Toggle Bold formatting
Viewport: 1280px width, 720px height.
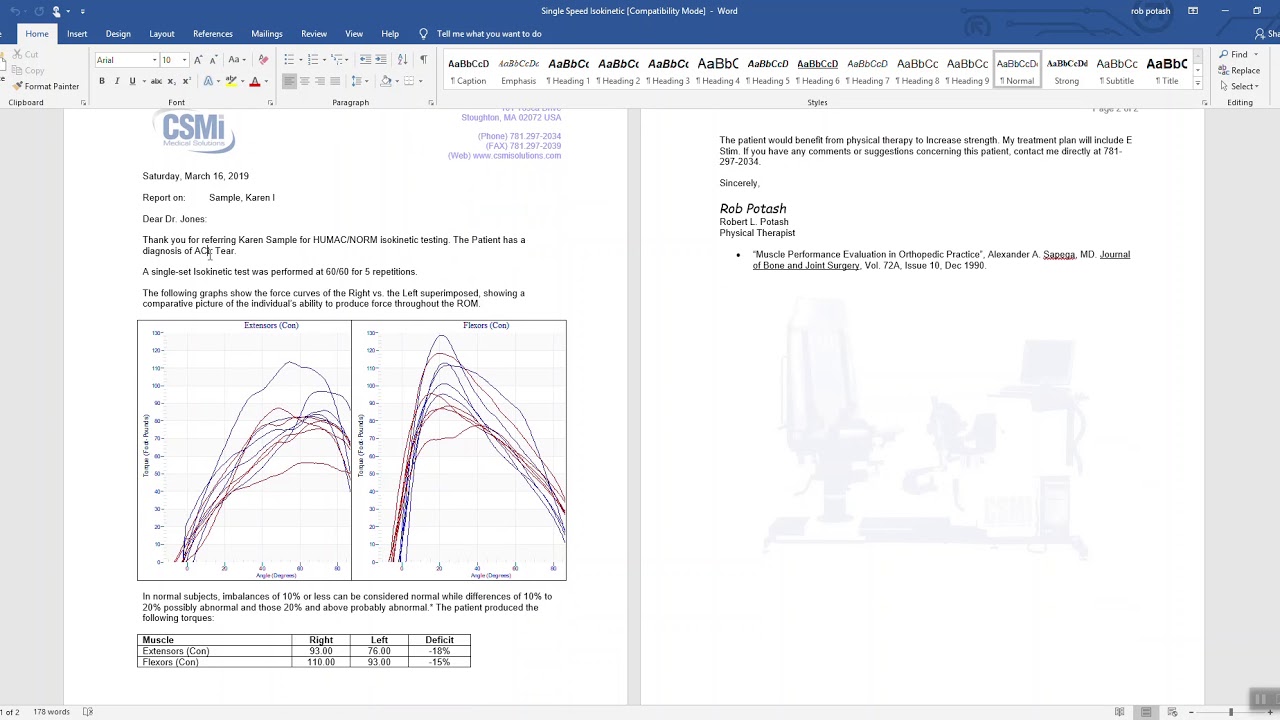coord(102,81)
